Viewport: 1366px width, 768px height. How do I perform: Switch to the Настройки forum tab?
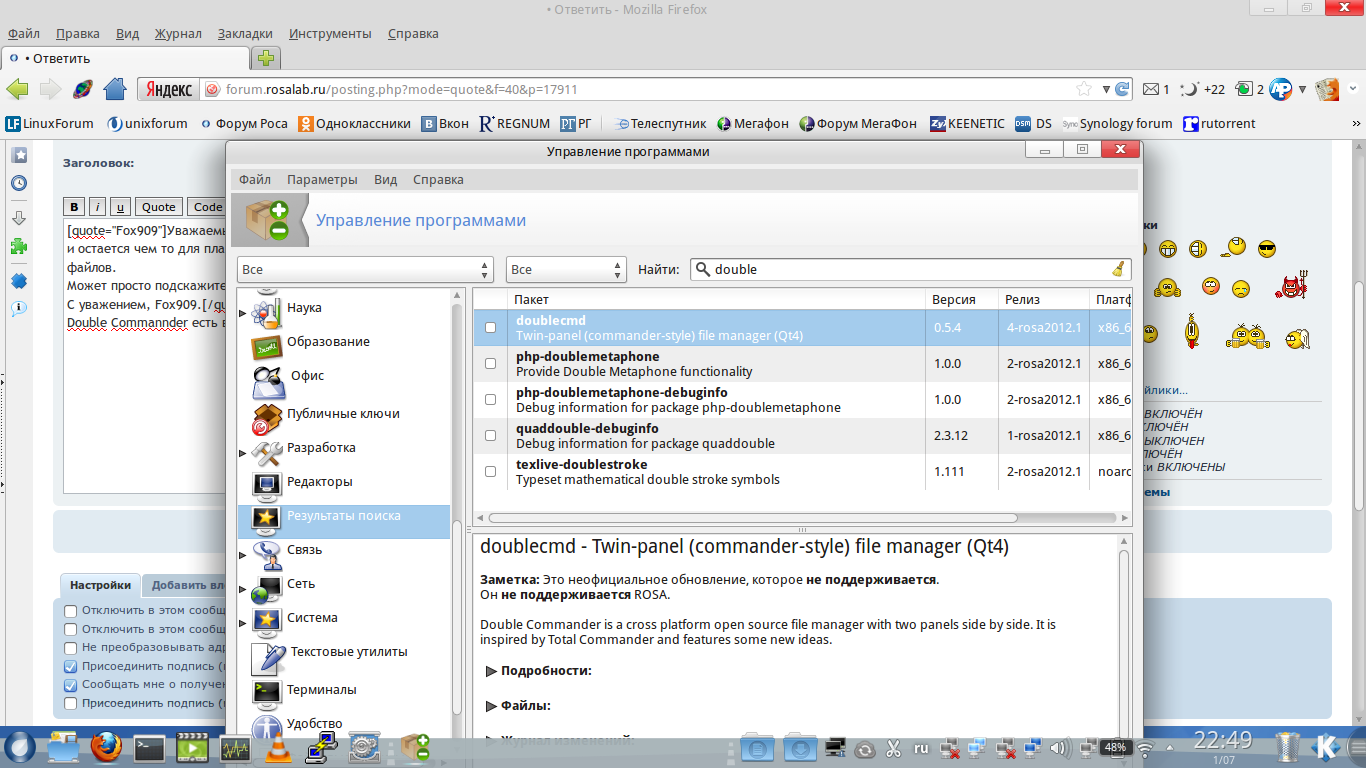tap(100, 586)
